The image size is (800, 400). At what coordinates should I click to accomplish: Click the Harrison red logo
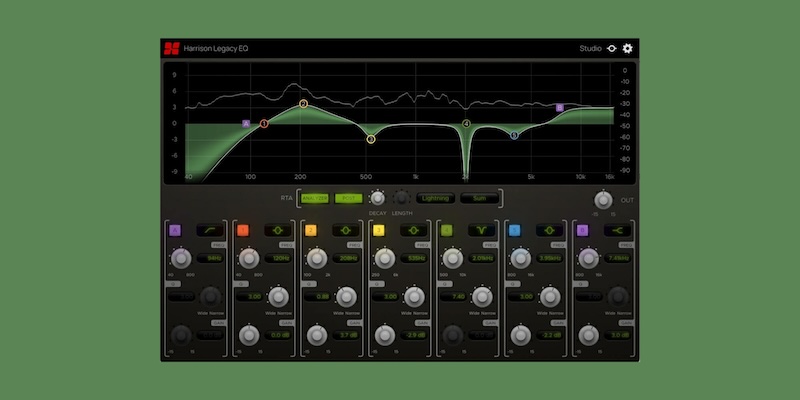(x=171, y=48)
